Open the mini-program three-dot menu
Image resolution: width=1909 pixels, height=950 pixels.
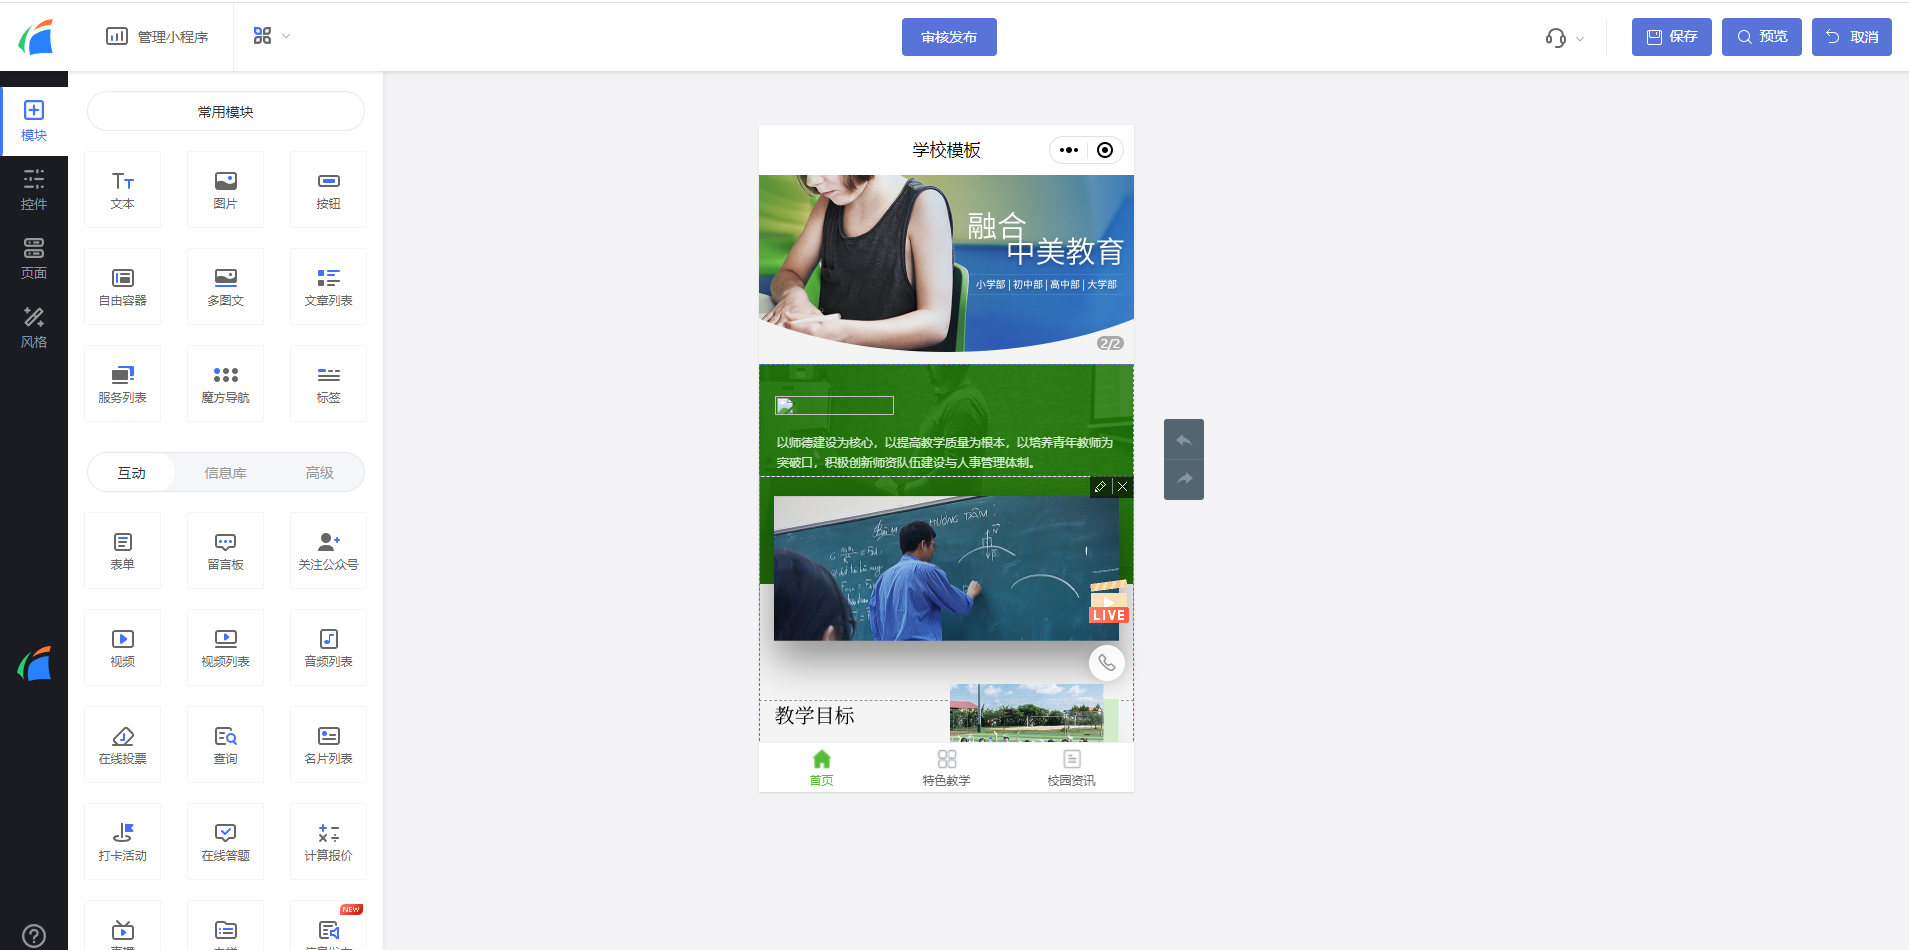click(x=1069, y=150)
